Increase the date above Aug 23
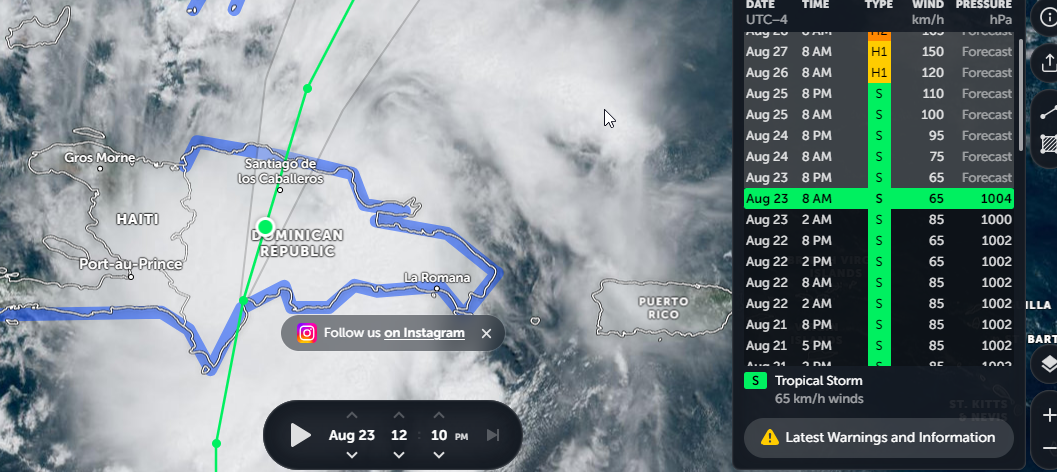The image size is (1057, 472). 352,415
